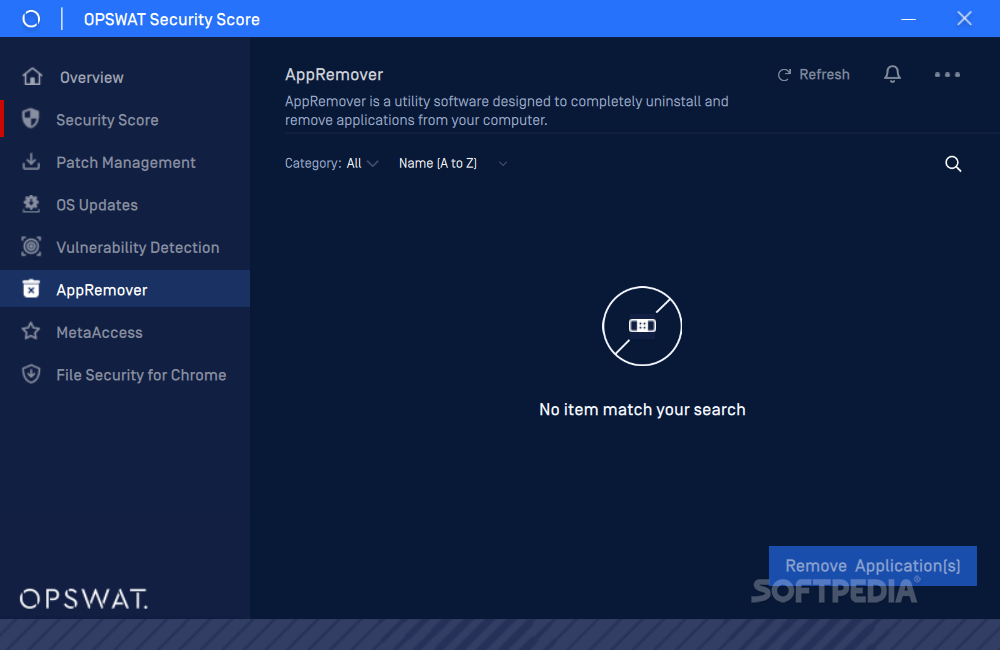Click the 'No item match your search' message
The height and width of the screenshot is (650, 1000).
[642, 410]
